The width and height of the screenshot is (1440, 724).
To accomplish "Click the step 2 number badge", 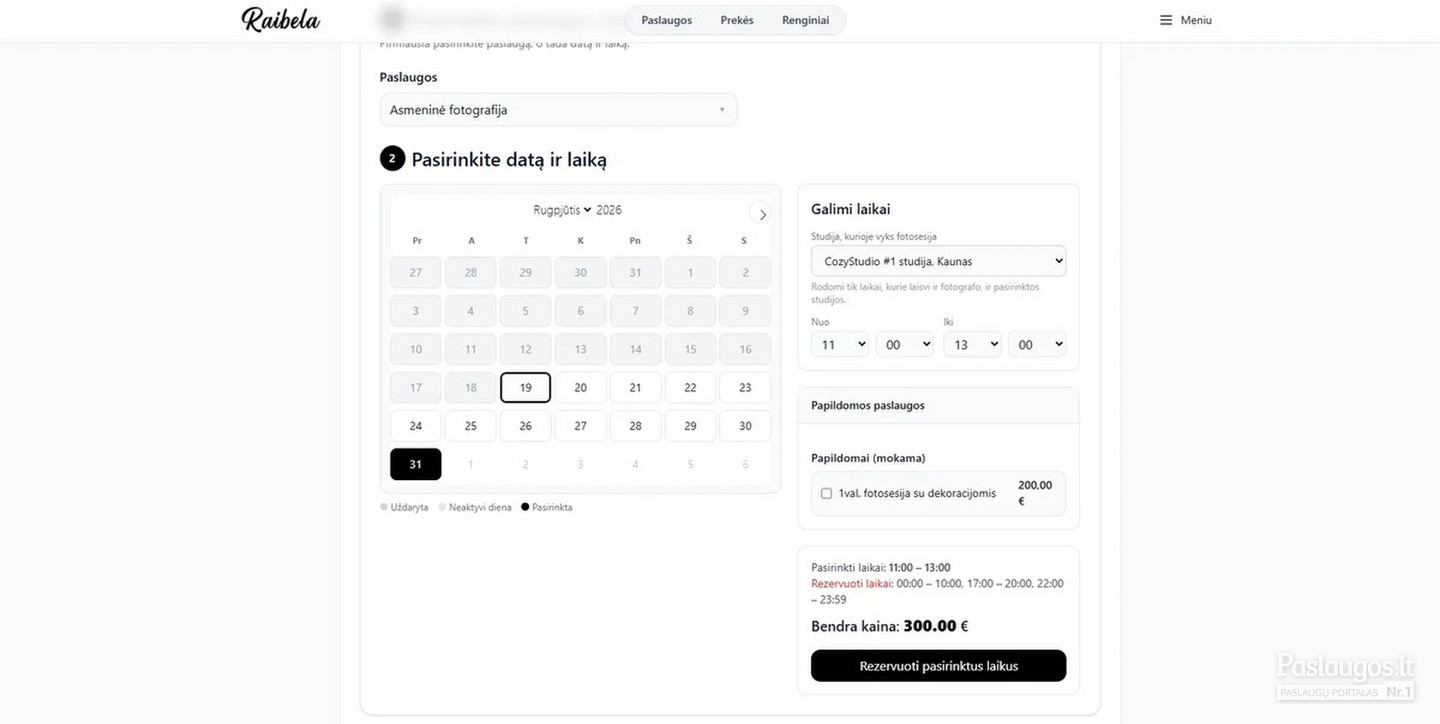I will (392, 158).
